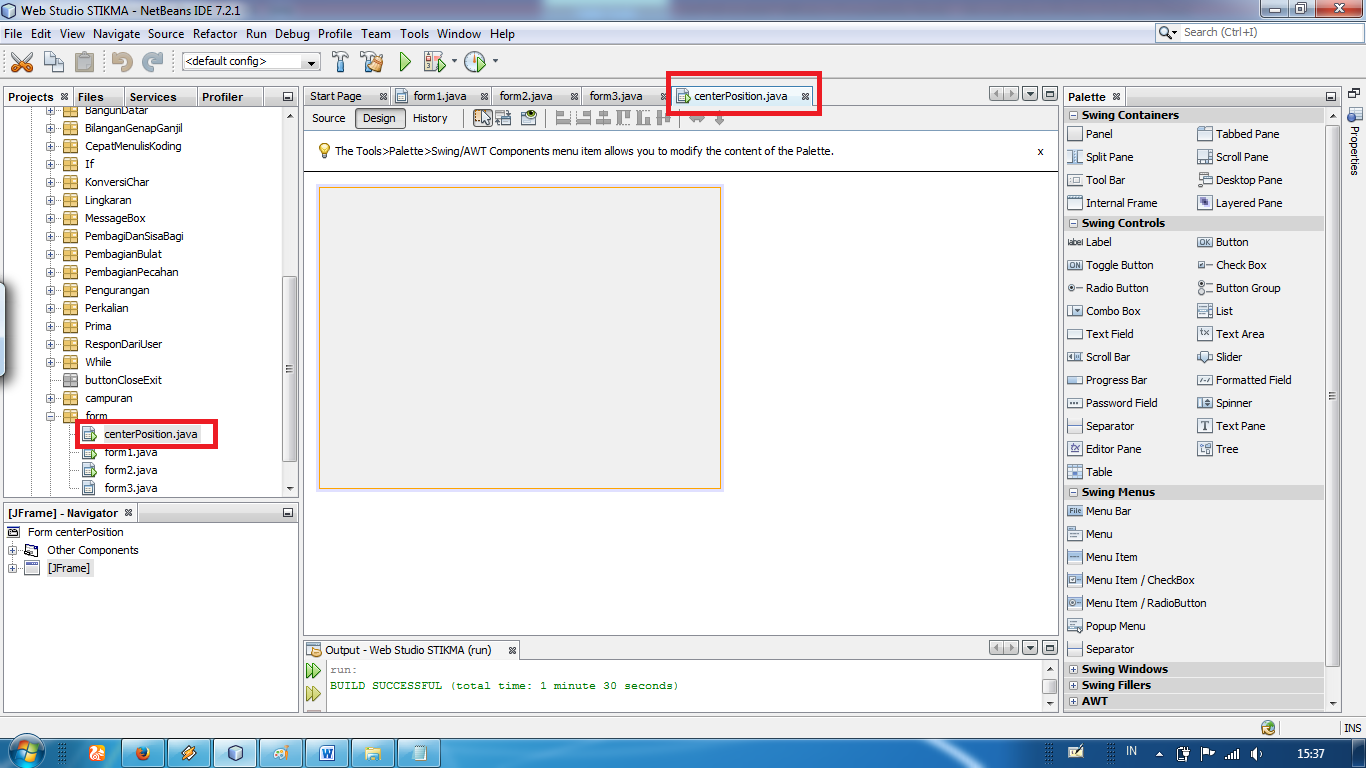This screenshot has width=1366, height=768.
Task: Open the Refactor menu
Action: [x=215, y=33]
